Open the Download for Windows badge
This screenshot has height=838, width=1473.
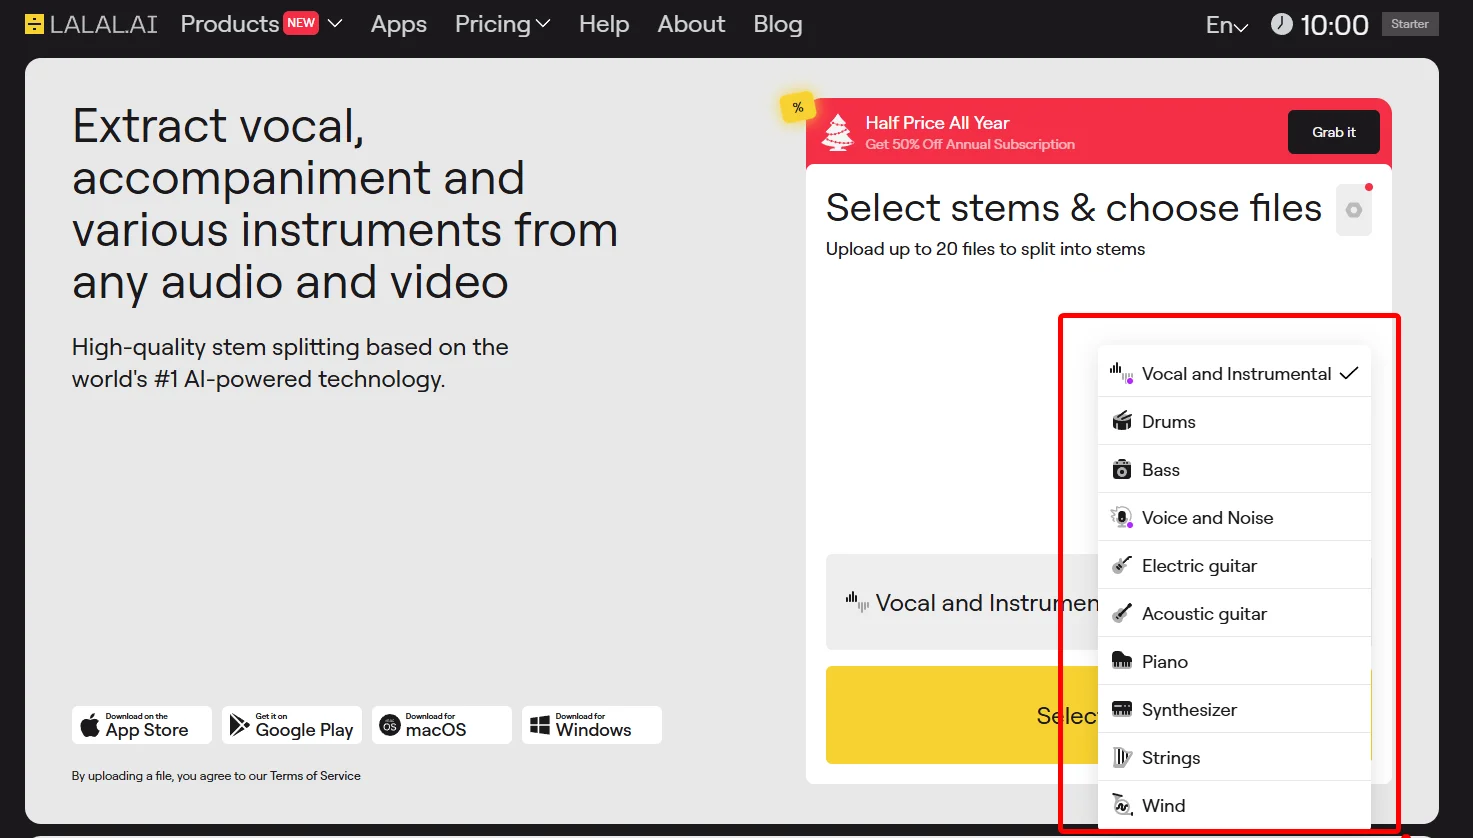pos(592,725)
